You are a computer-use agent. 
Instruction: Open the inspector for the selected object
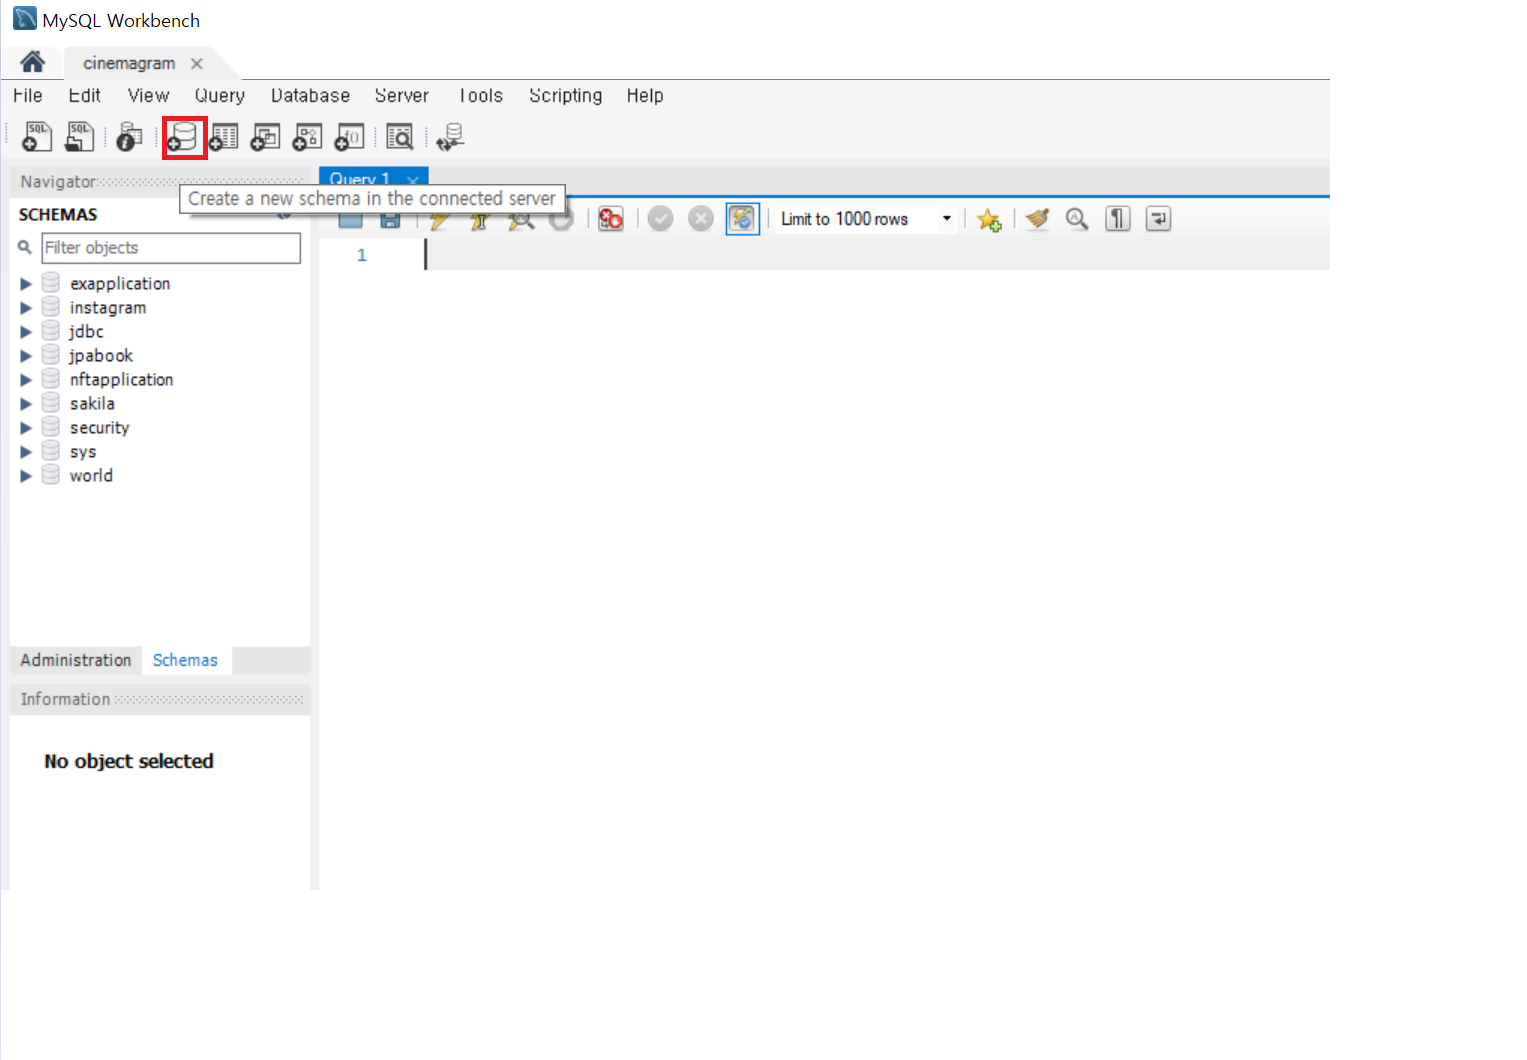(x=129, y=137)
